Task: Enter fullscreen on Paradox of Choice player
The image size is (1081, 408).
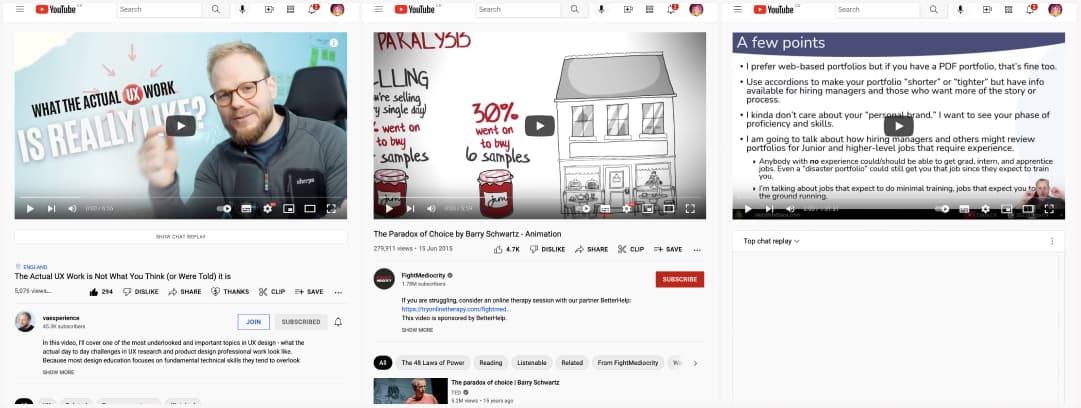Action: (690, 208)
